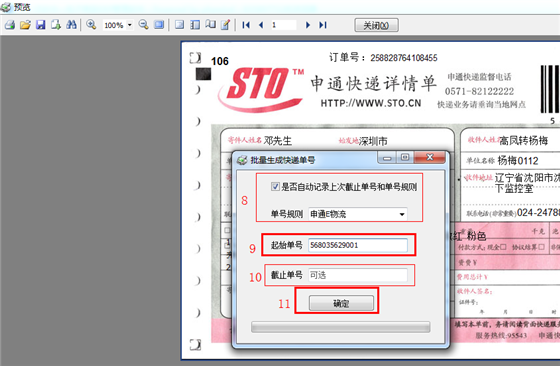The height and width of the screenshot is (366, 560).
Task: Click the 起始单号 input field
Action: pyautogui.click(x=358, y=245)
